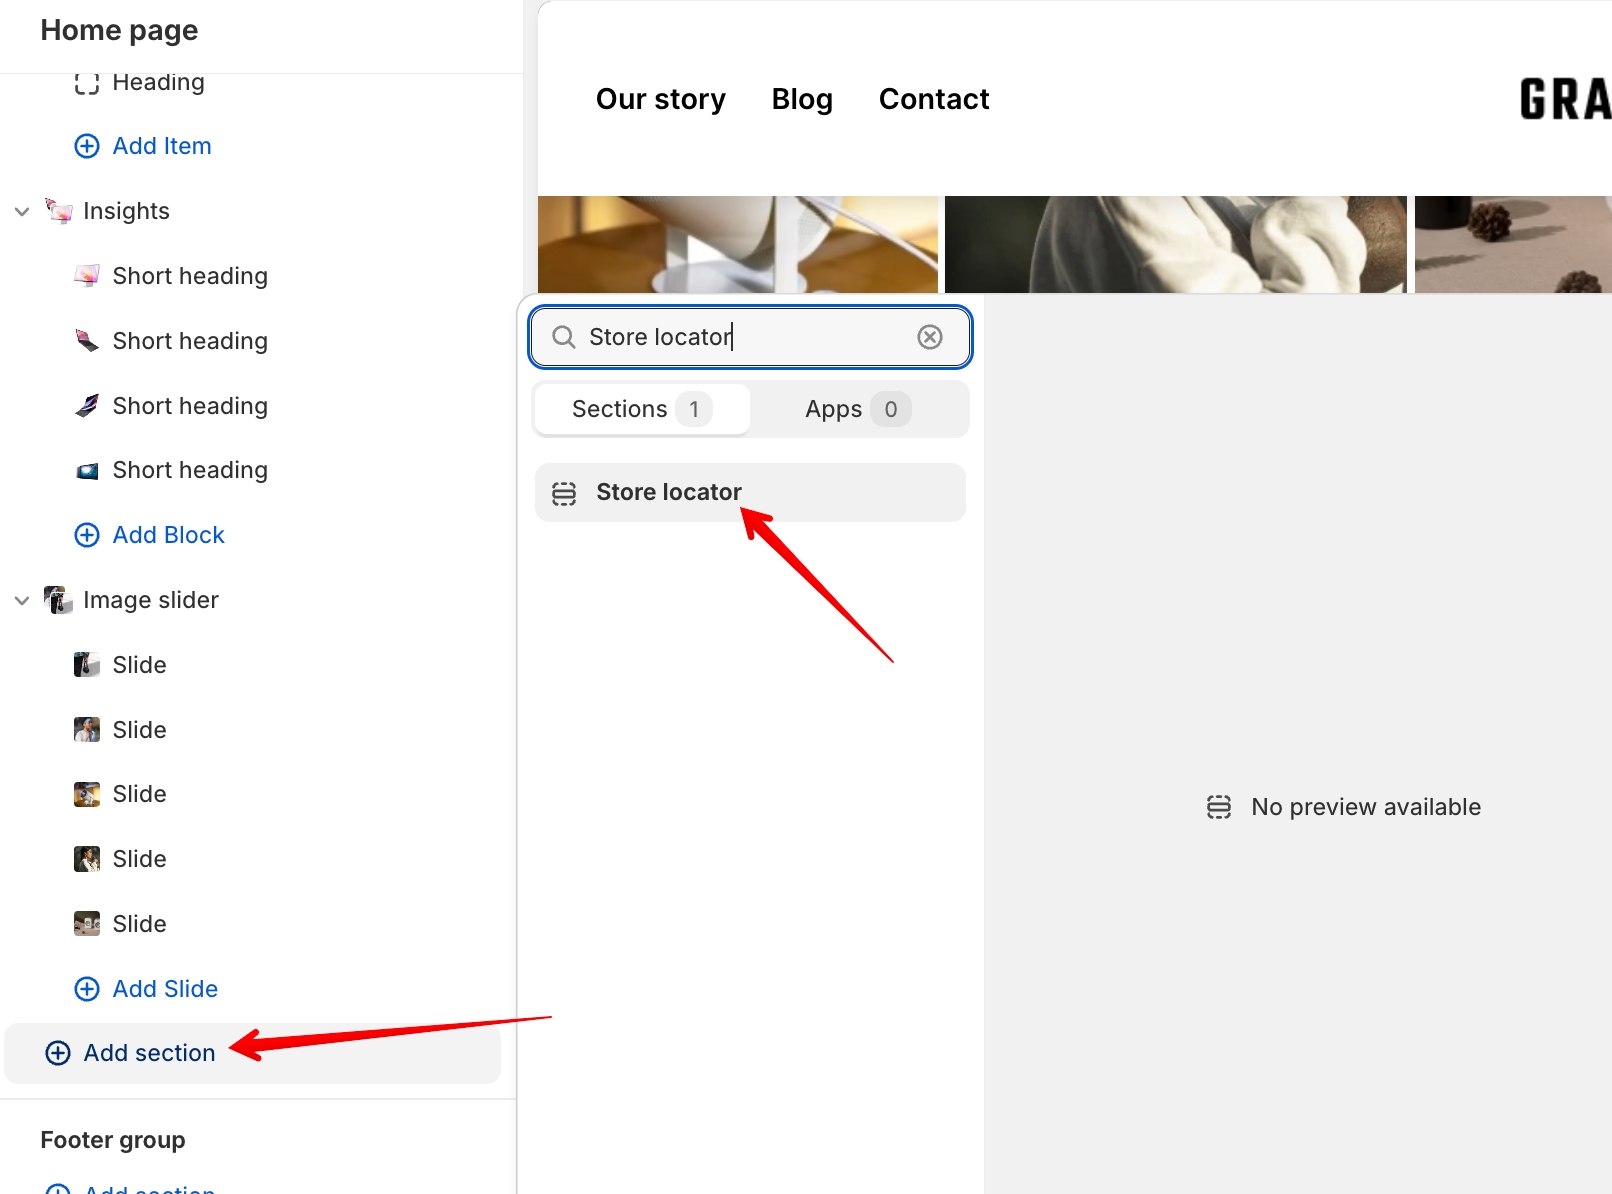
Task: Select the first Short heading block
Action: point(189,276)
